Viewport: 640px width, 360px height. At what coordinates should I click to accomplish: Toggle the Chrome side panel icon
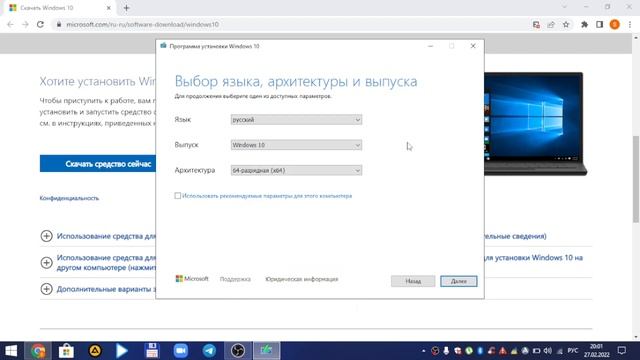coord(599,24)
